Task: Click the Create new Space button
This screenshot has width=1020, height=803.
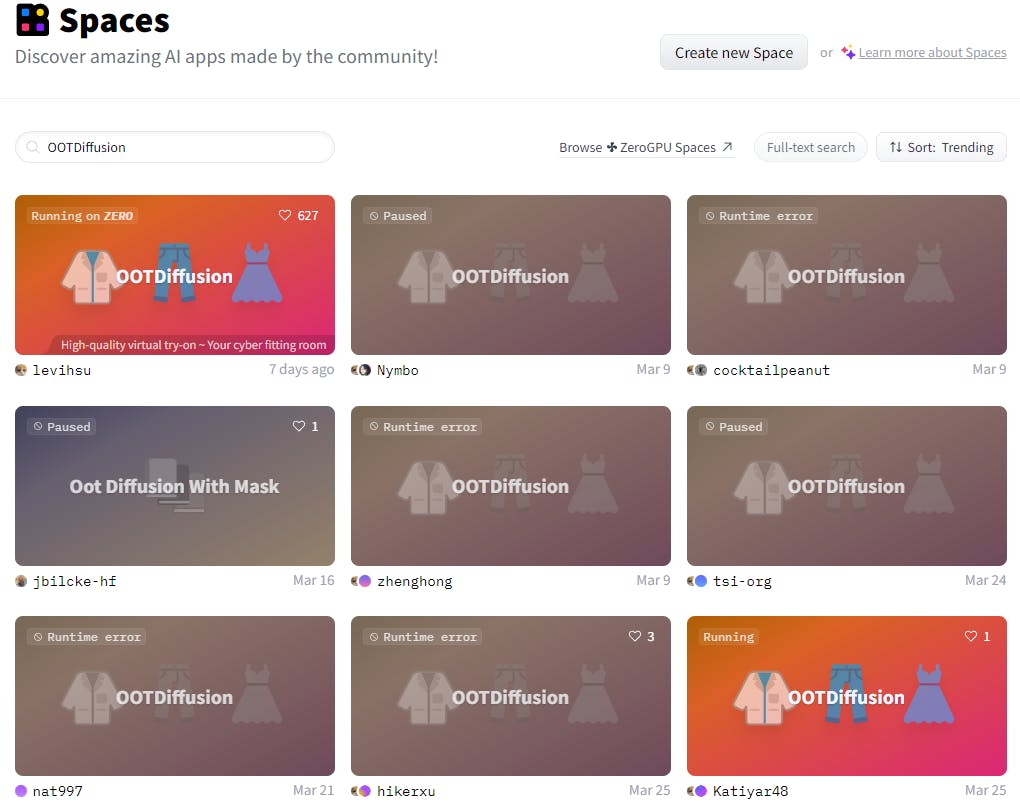Action: [734, 53]
